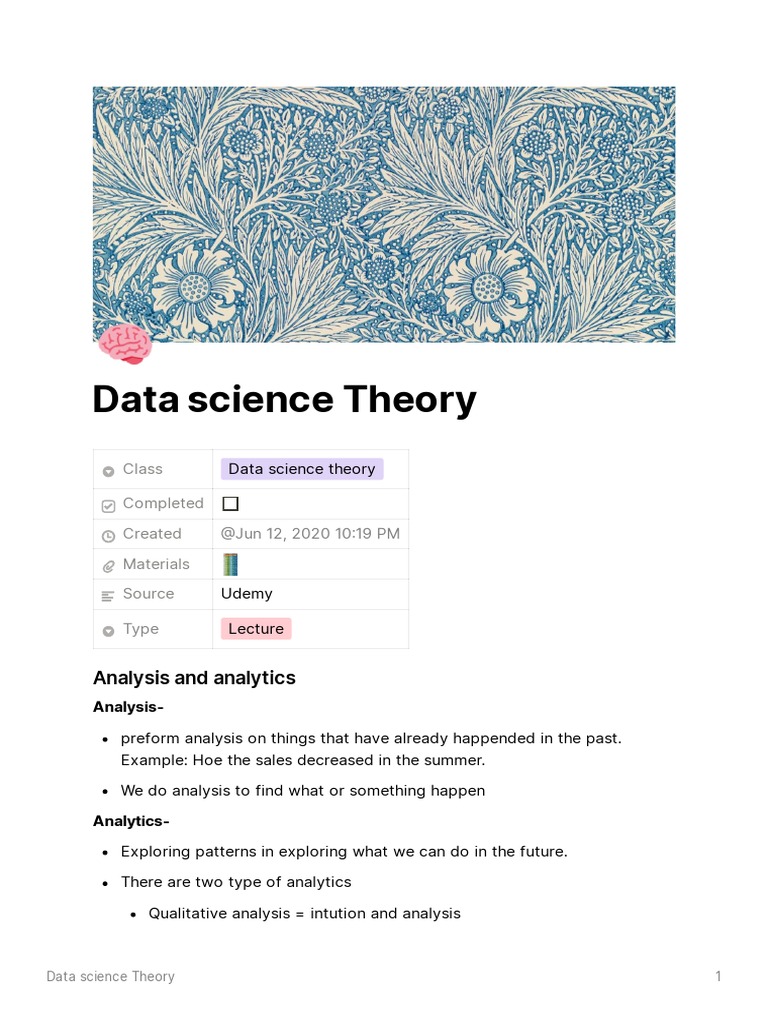This screenshot has width=768, height=1024.
Task: Click the floral cover image
Action: (384, 214)
